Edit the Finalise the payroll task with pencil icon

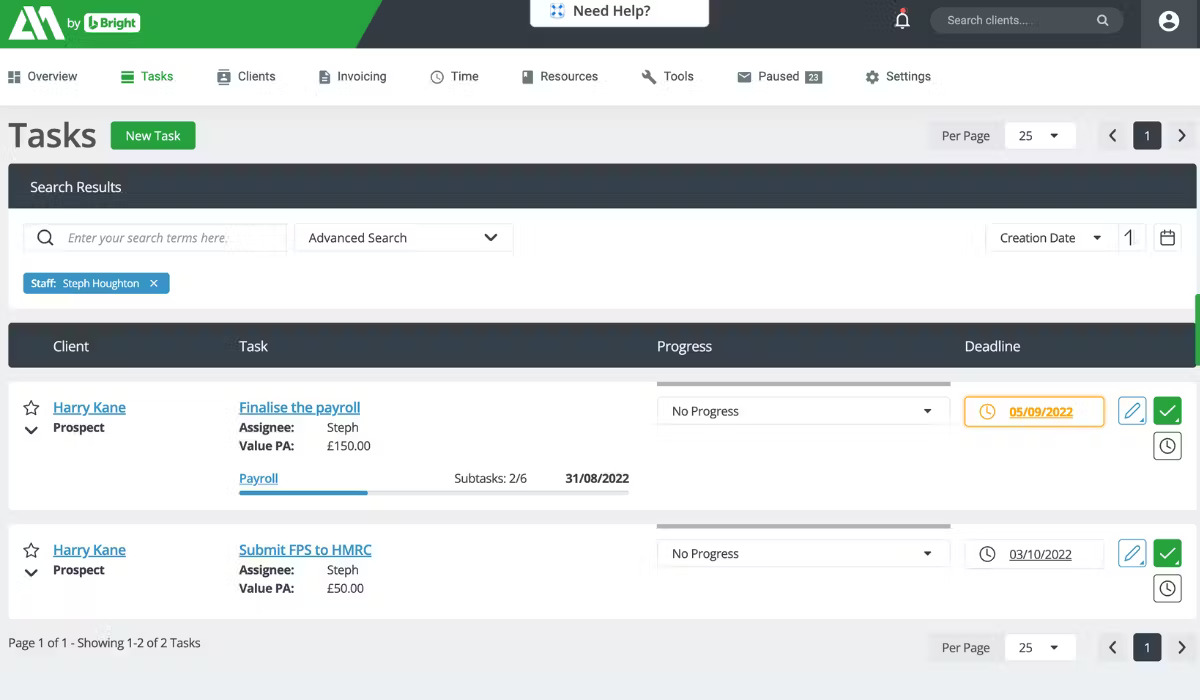pyautogui.click(x=1131, y=410)
